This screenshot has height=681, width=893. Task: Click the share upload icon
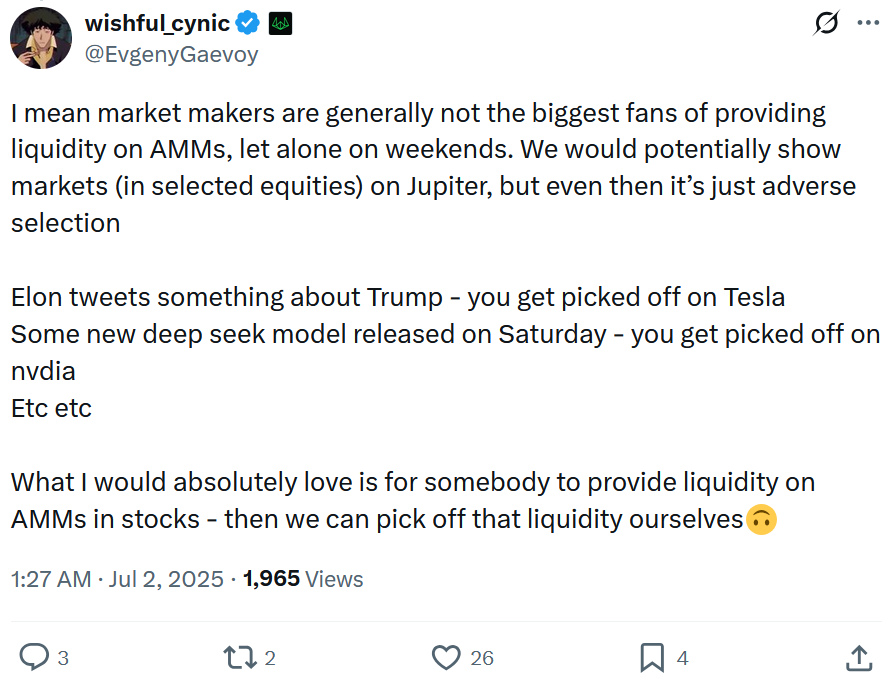858,657
